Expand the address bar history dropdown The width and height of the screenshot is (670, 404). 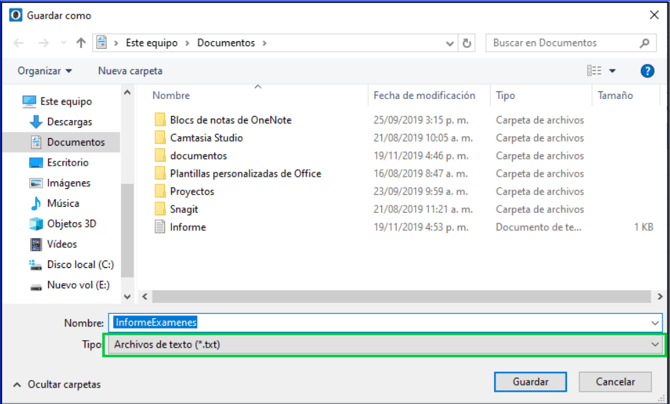(448, 44)
